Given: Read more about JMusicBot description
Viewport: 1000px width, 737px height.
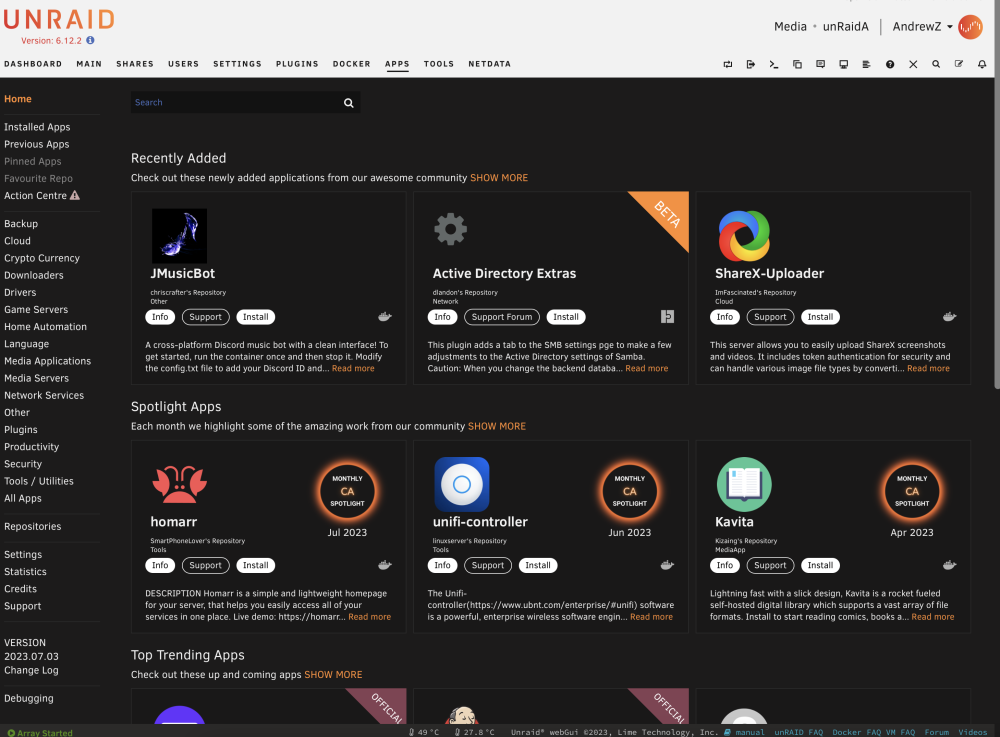Looking at the screenshot, I should [353, 368].
